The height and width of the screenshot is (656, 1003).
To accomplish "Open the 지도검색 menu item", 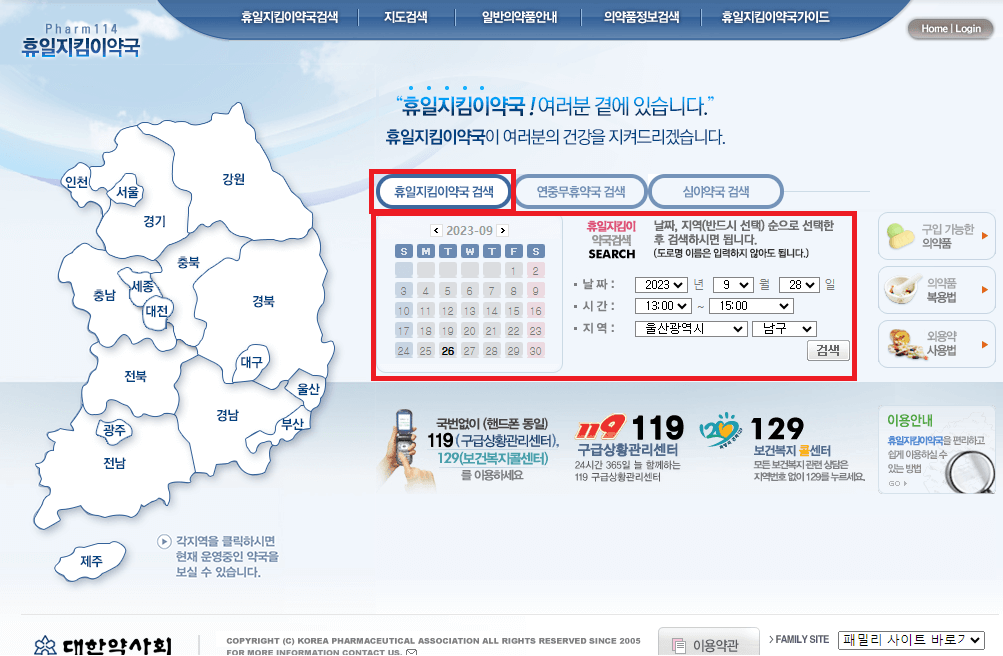I will (403, 16).
